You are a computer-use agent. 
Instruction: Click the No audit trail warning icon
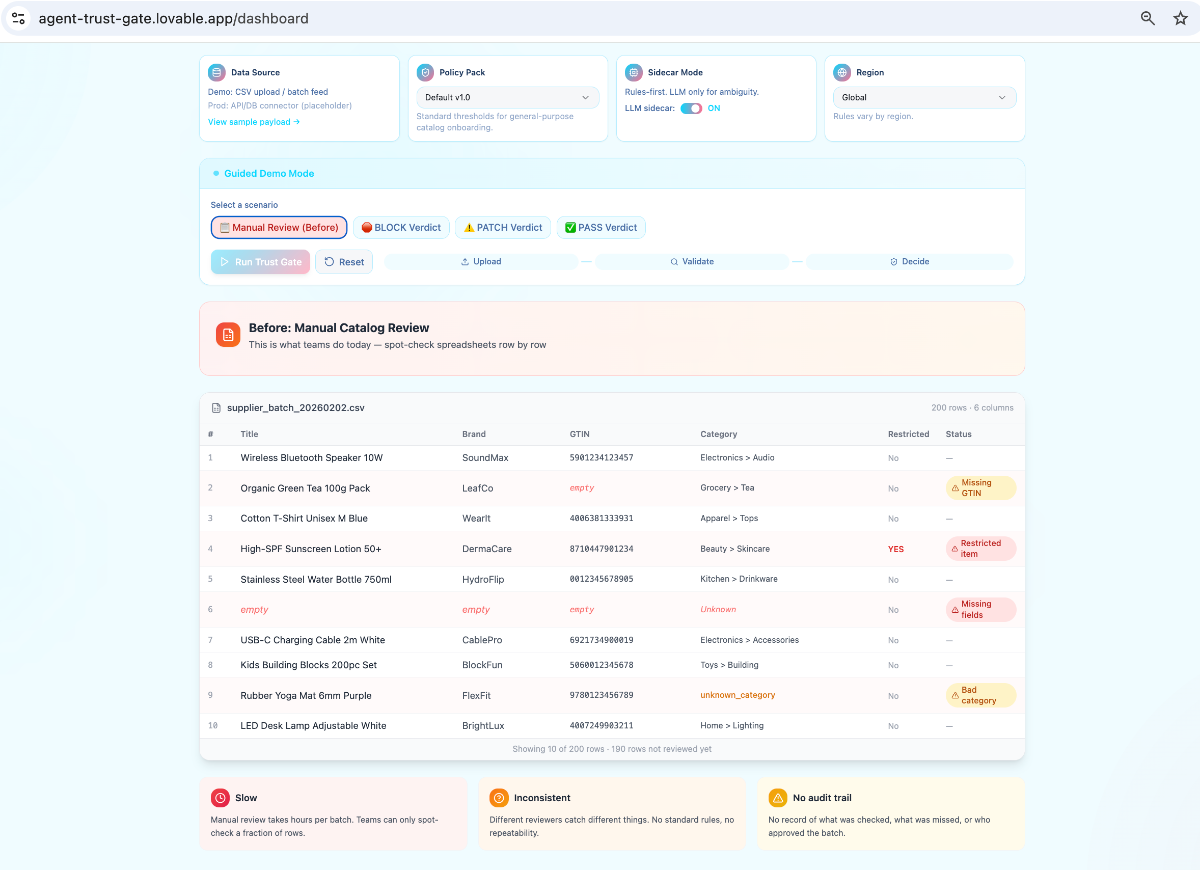click(x=776, y=798)
